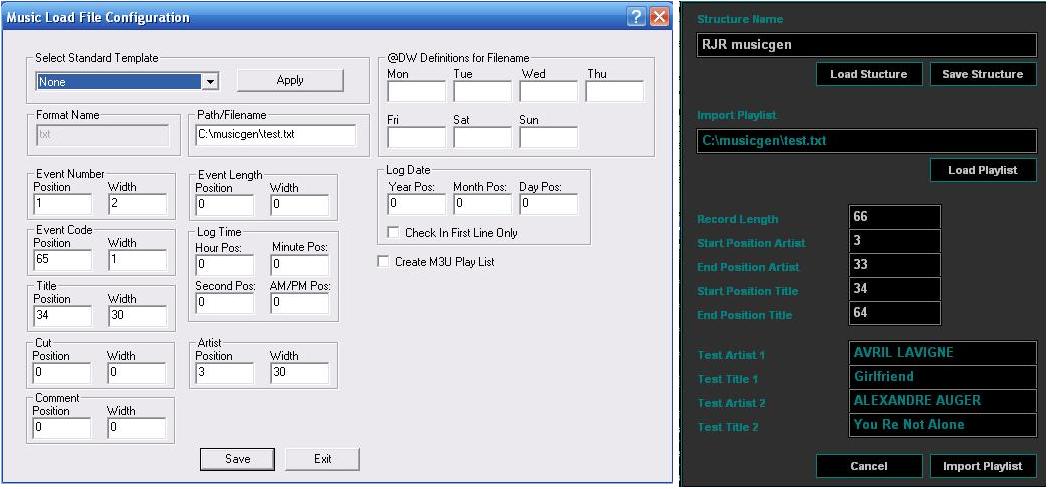Apply the selected standard template
The height and width of the screenshot is (489, 1049).
(x=290, y=80)
